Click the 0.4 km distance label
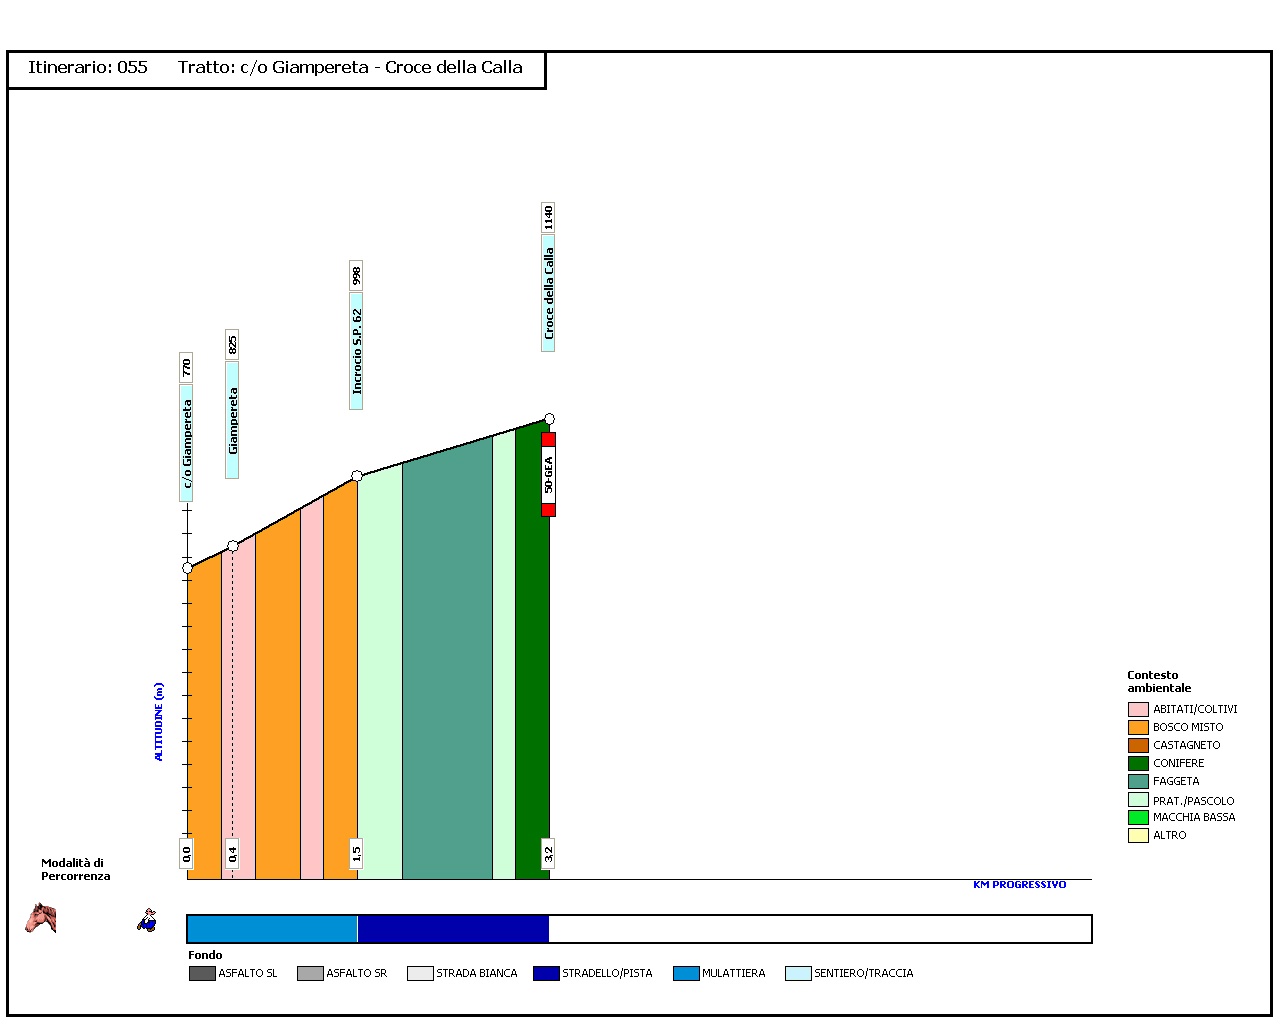This screenshot has height=1024, width=1280. [x=233, y=853]
